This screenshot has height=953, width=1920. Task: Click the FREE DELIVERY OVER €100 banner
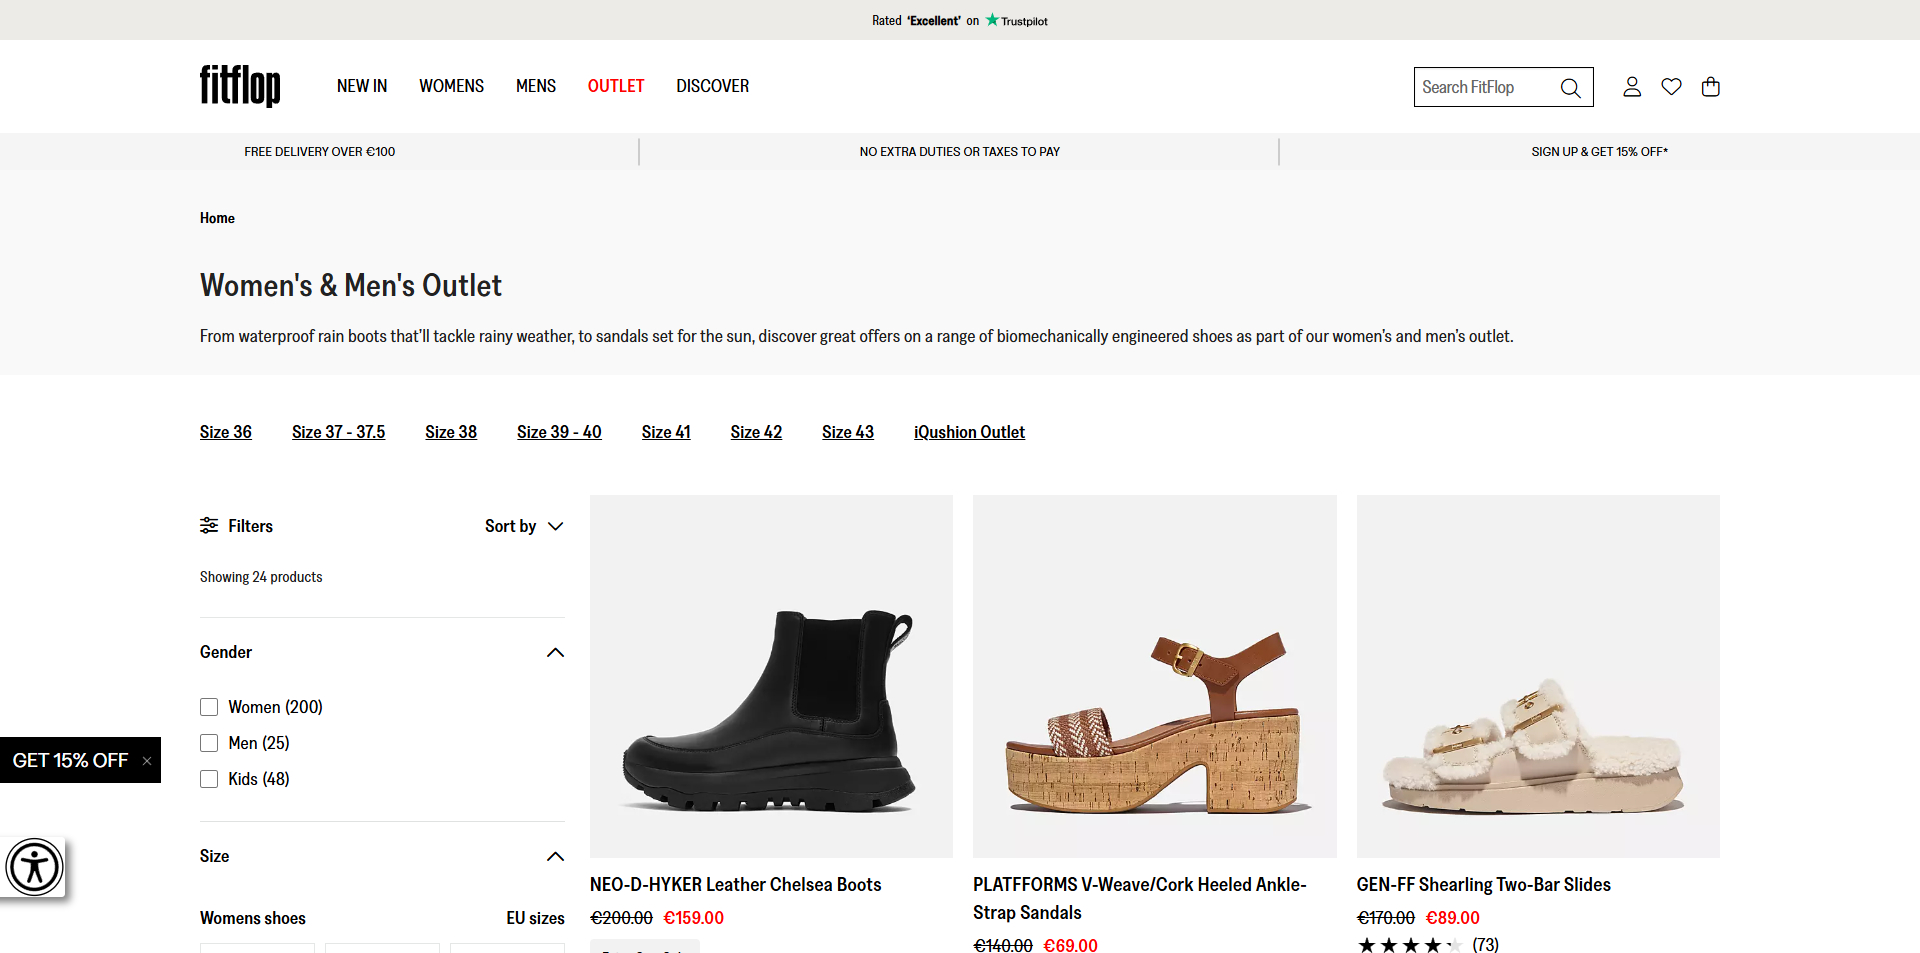point(320,152)
